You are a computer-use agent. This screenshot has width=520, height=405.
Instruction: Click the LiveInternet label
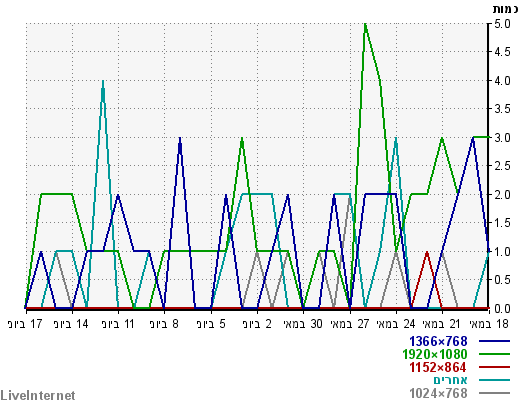38,396
